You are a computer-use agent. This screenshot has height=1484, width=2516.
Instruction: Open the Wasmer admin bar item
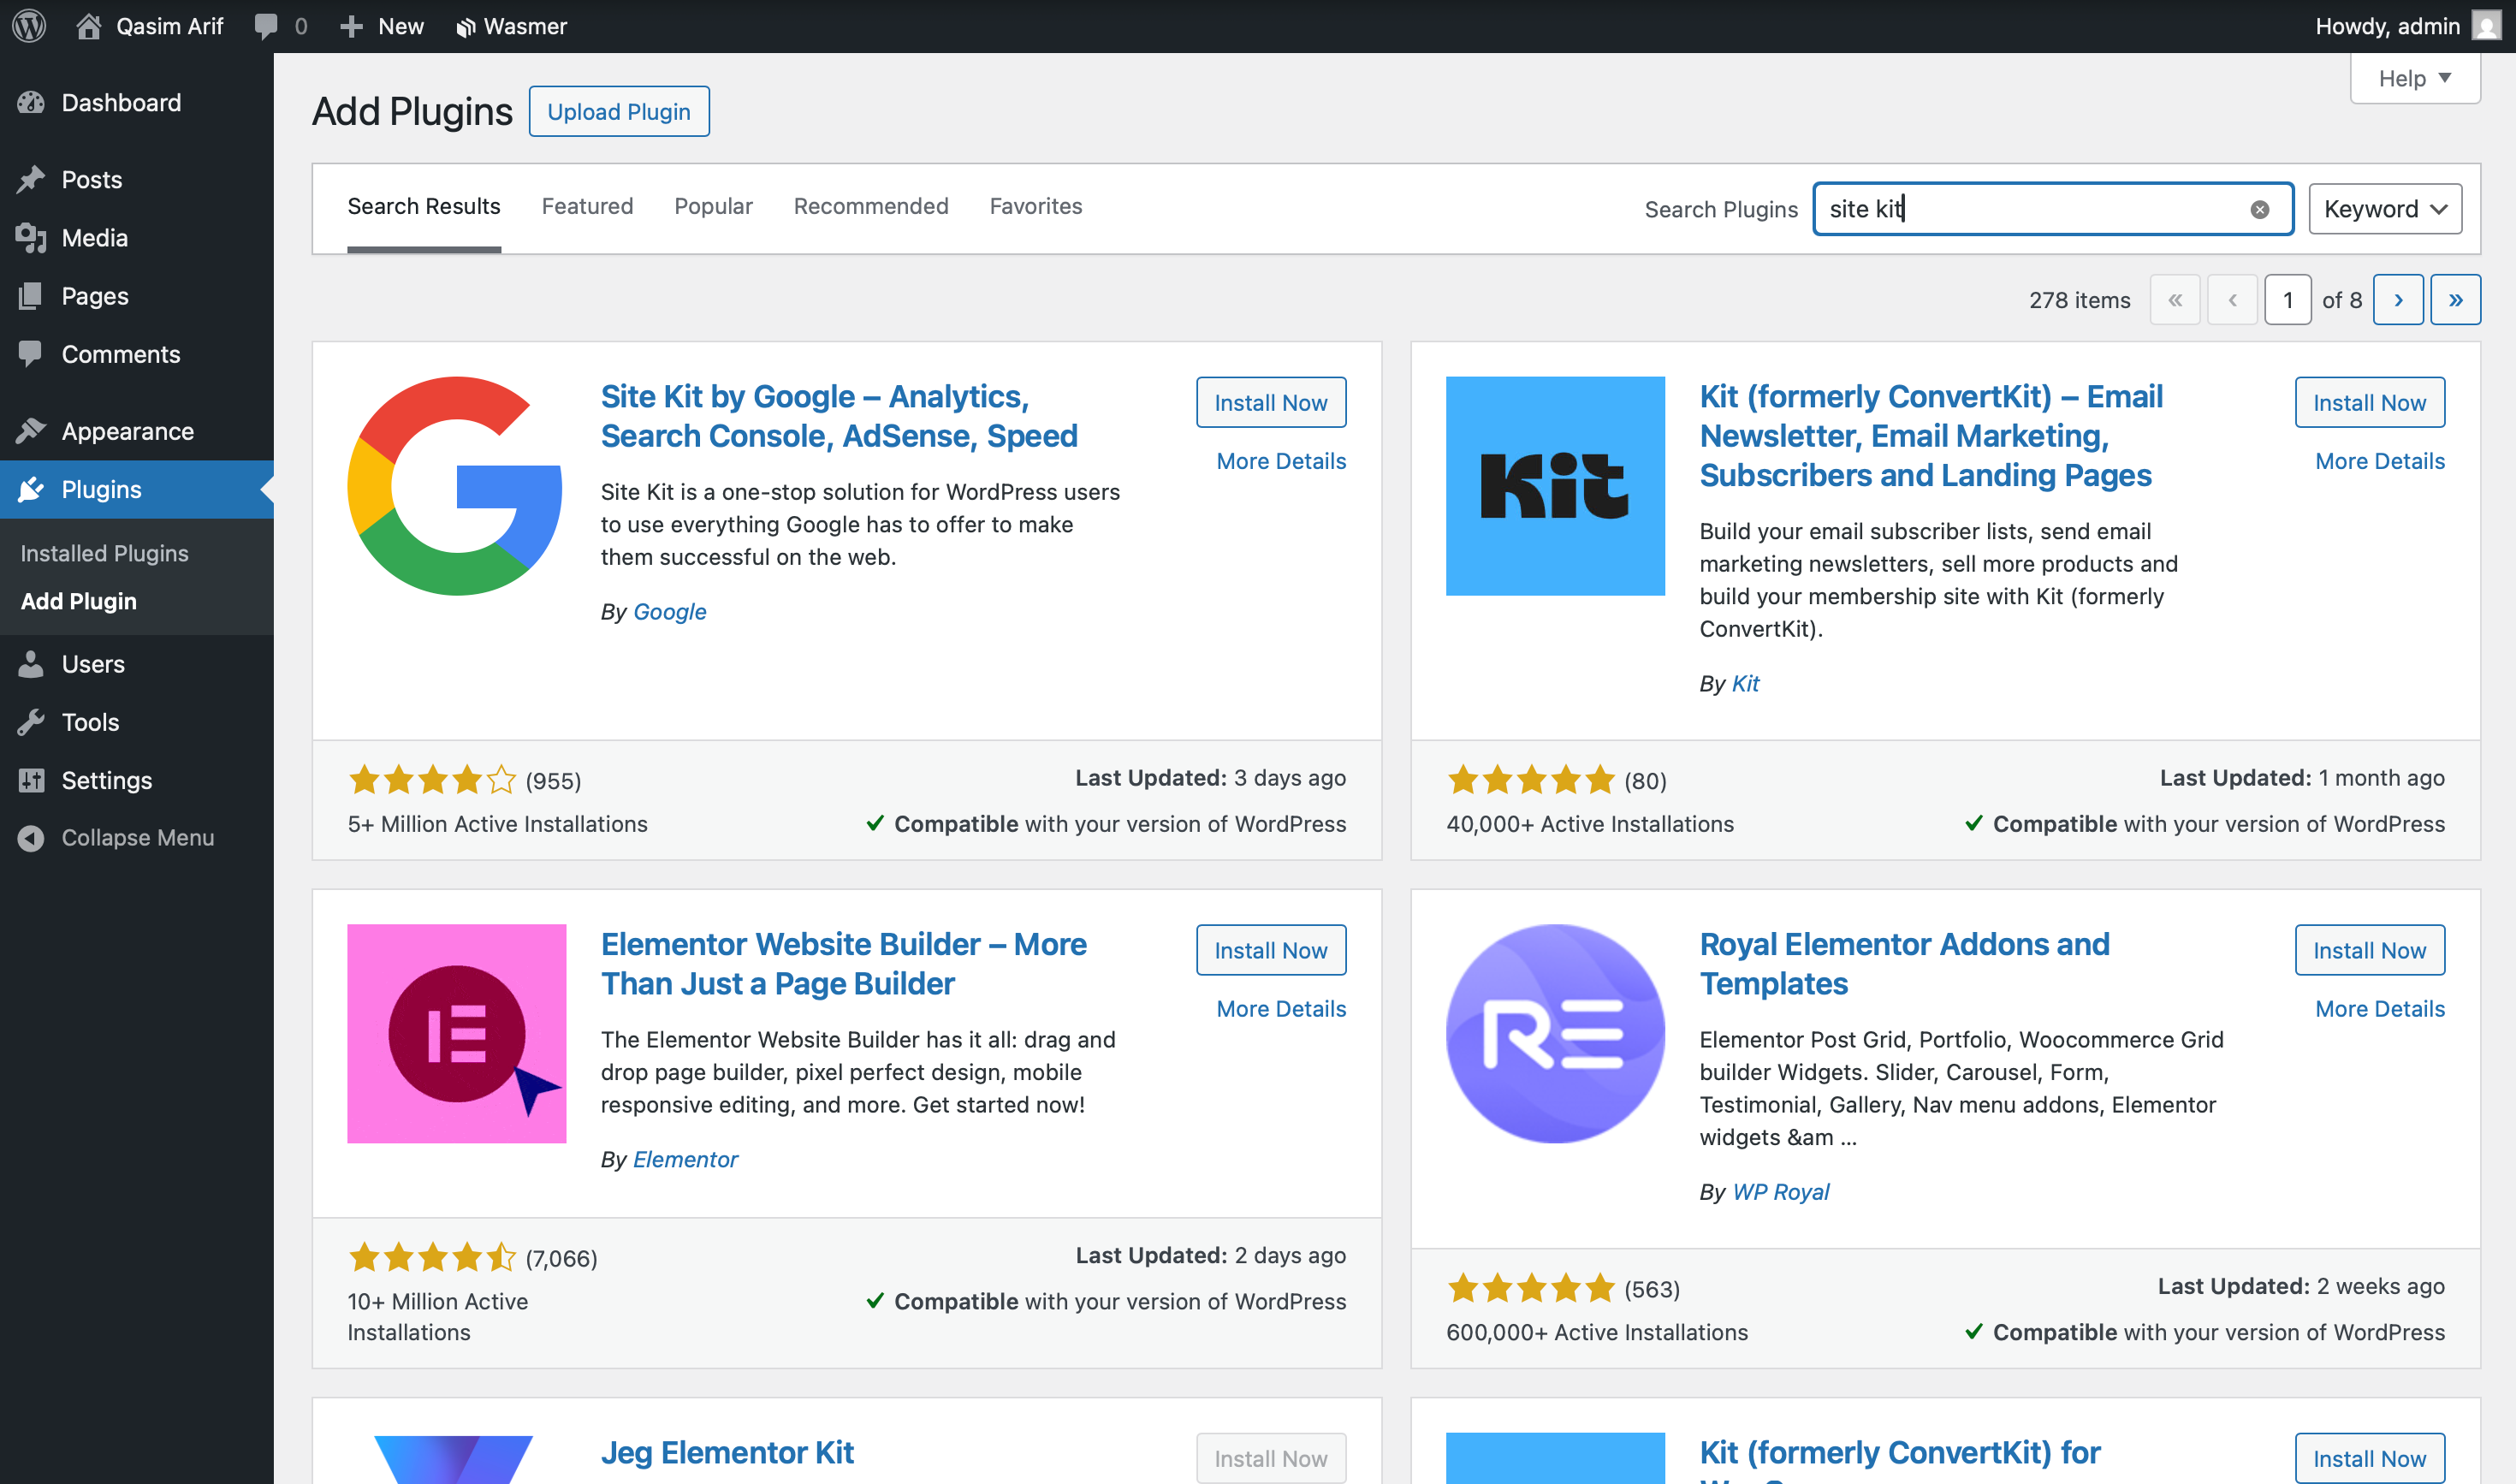coord(511,26)
